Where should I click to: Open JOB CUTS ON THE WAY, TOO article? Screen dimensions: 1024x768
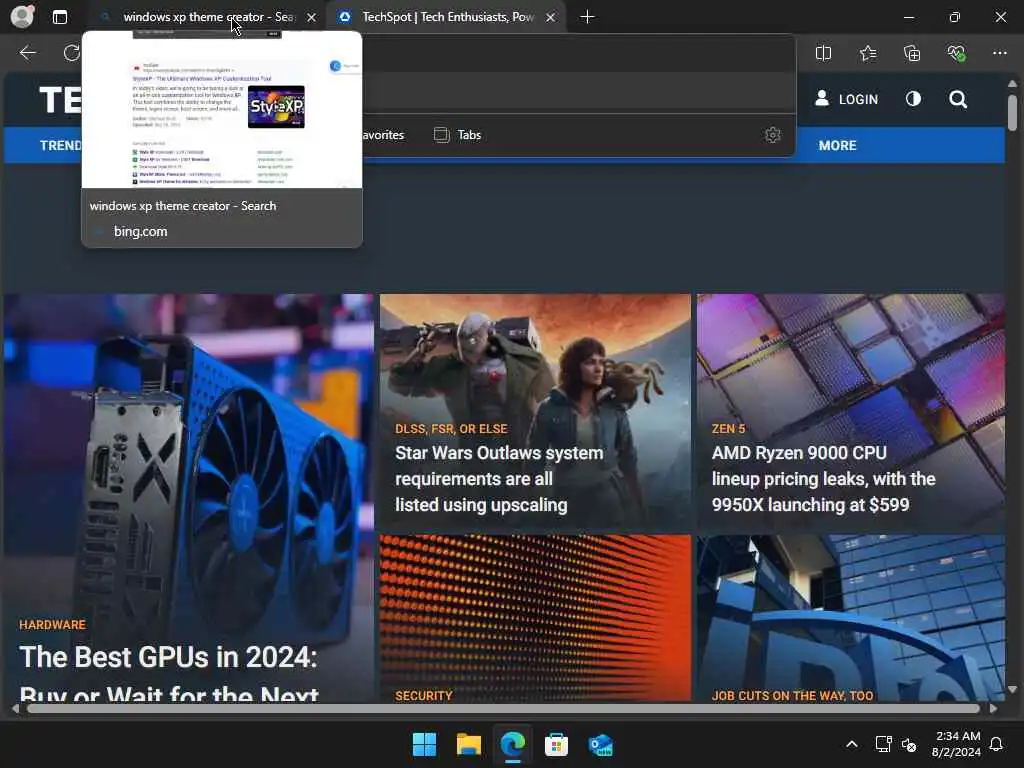point(850,618)
